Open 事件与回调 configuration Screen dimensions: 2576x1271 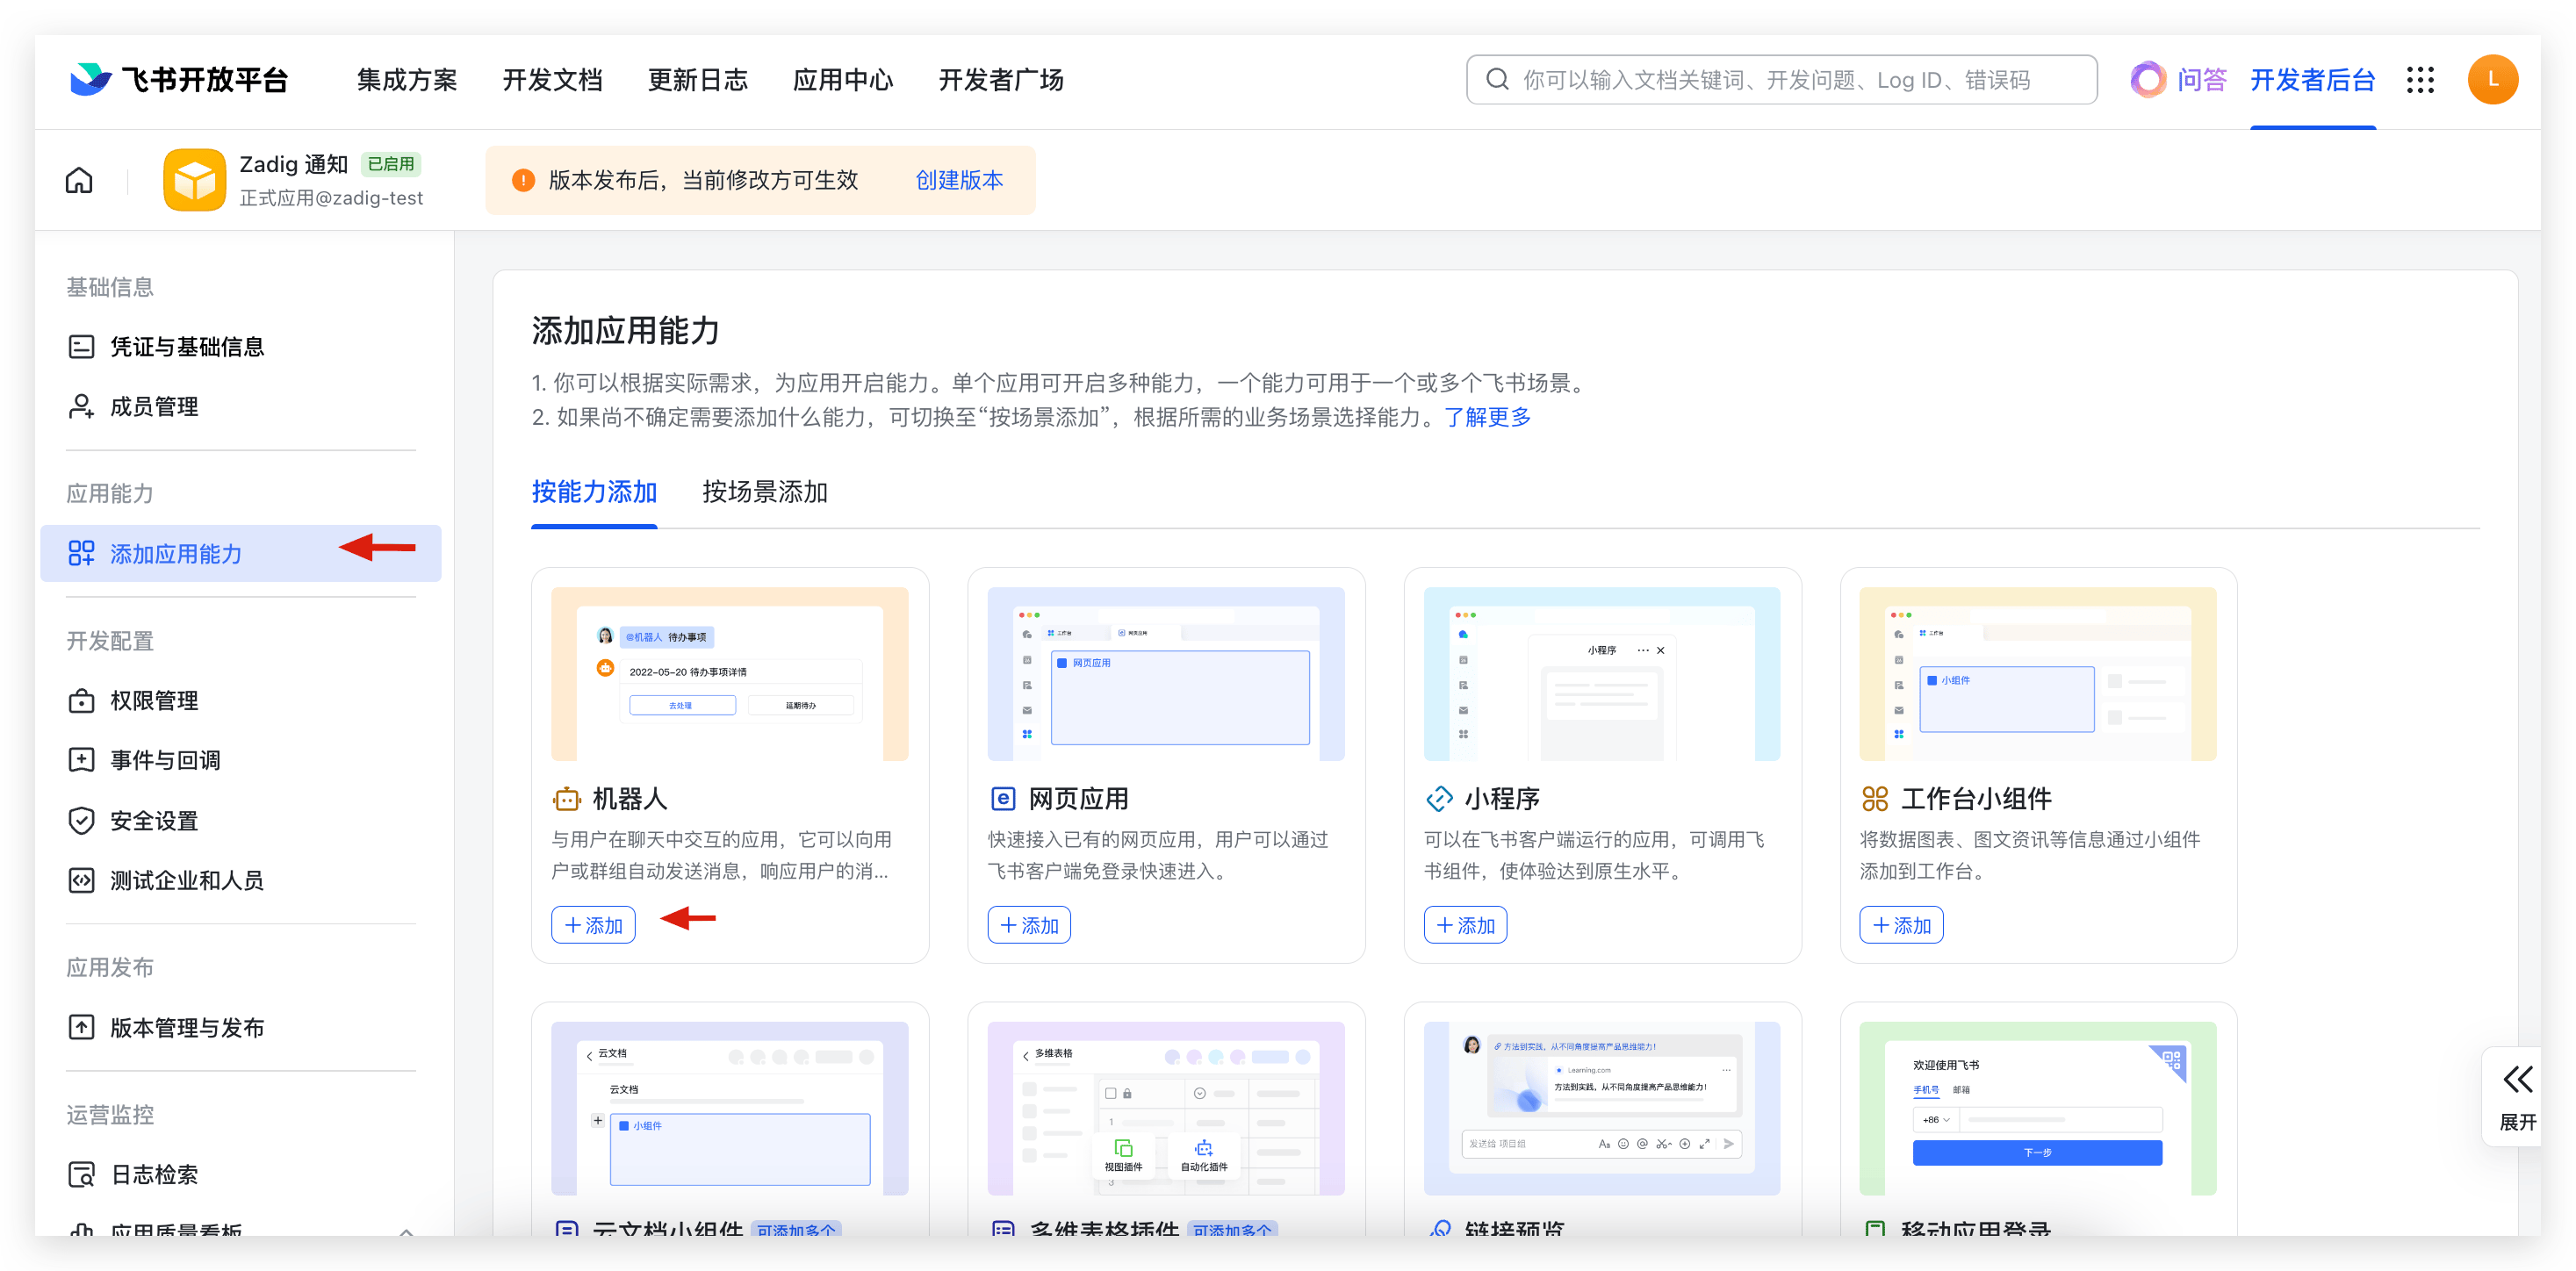(x=164, y=761)
